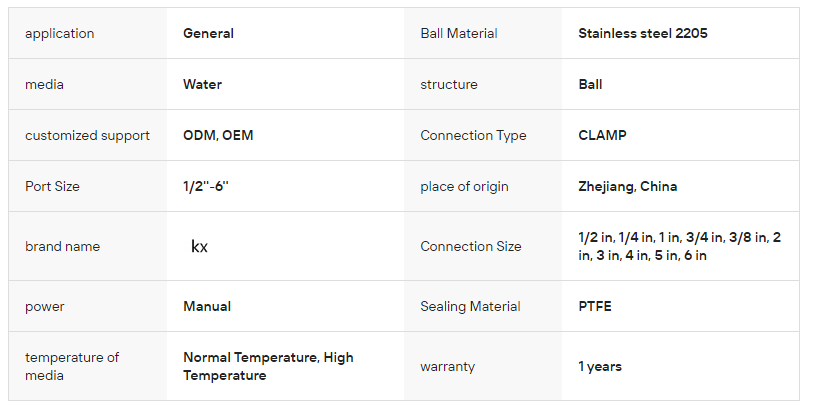The width and height of the screenshot is (818, 417).
Task: Click the connection sizes list starting '1/2 in'
Action: [679, 247]
